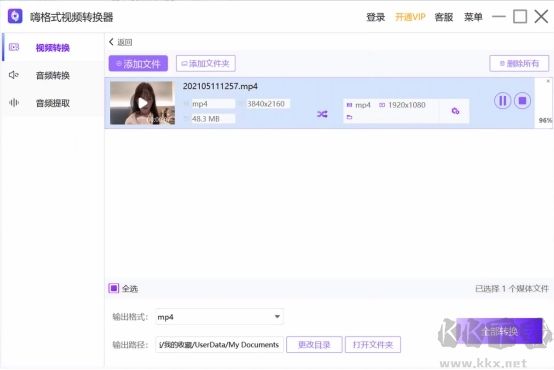
Task: Remove the file with the small x
Action: point(548,81)
